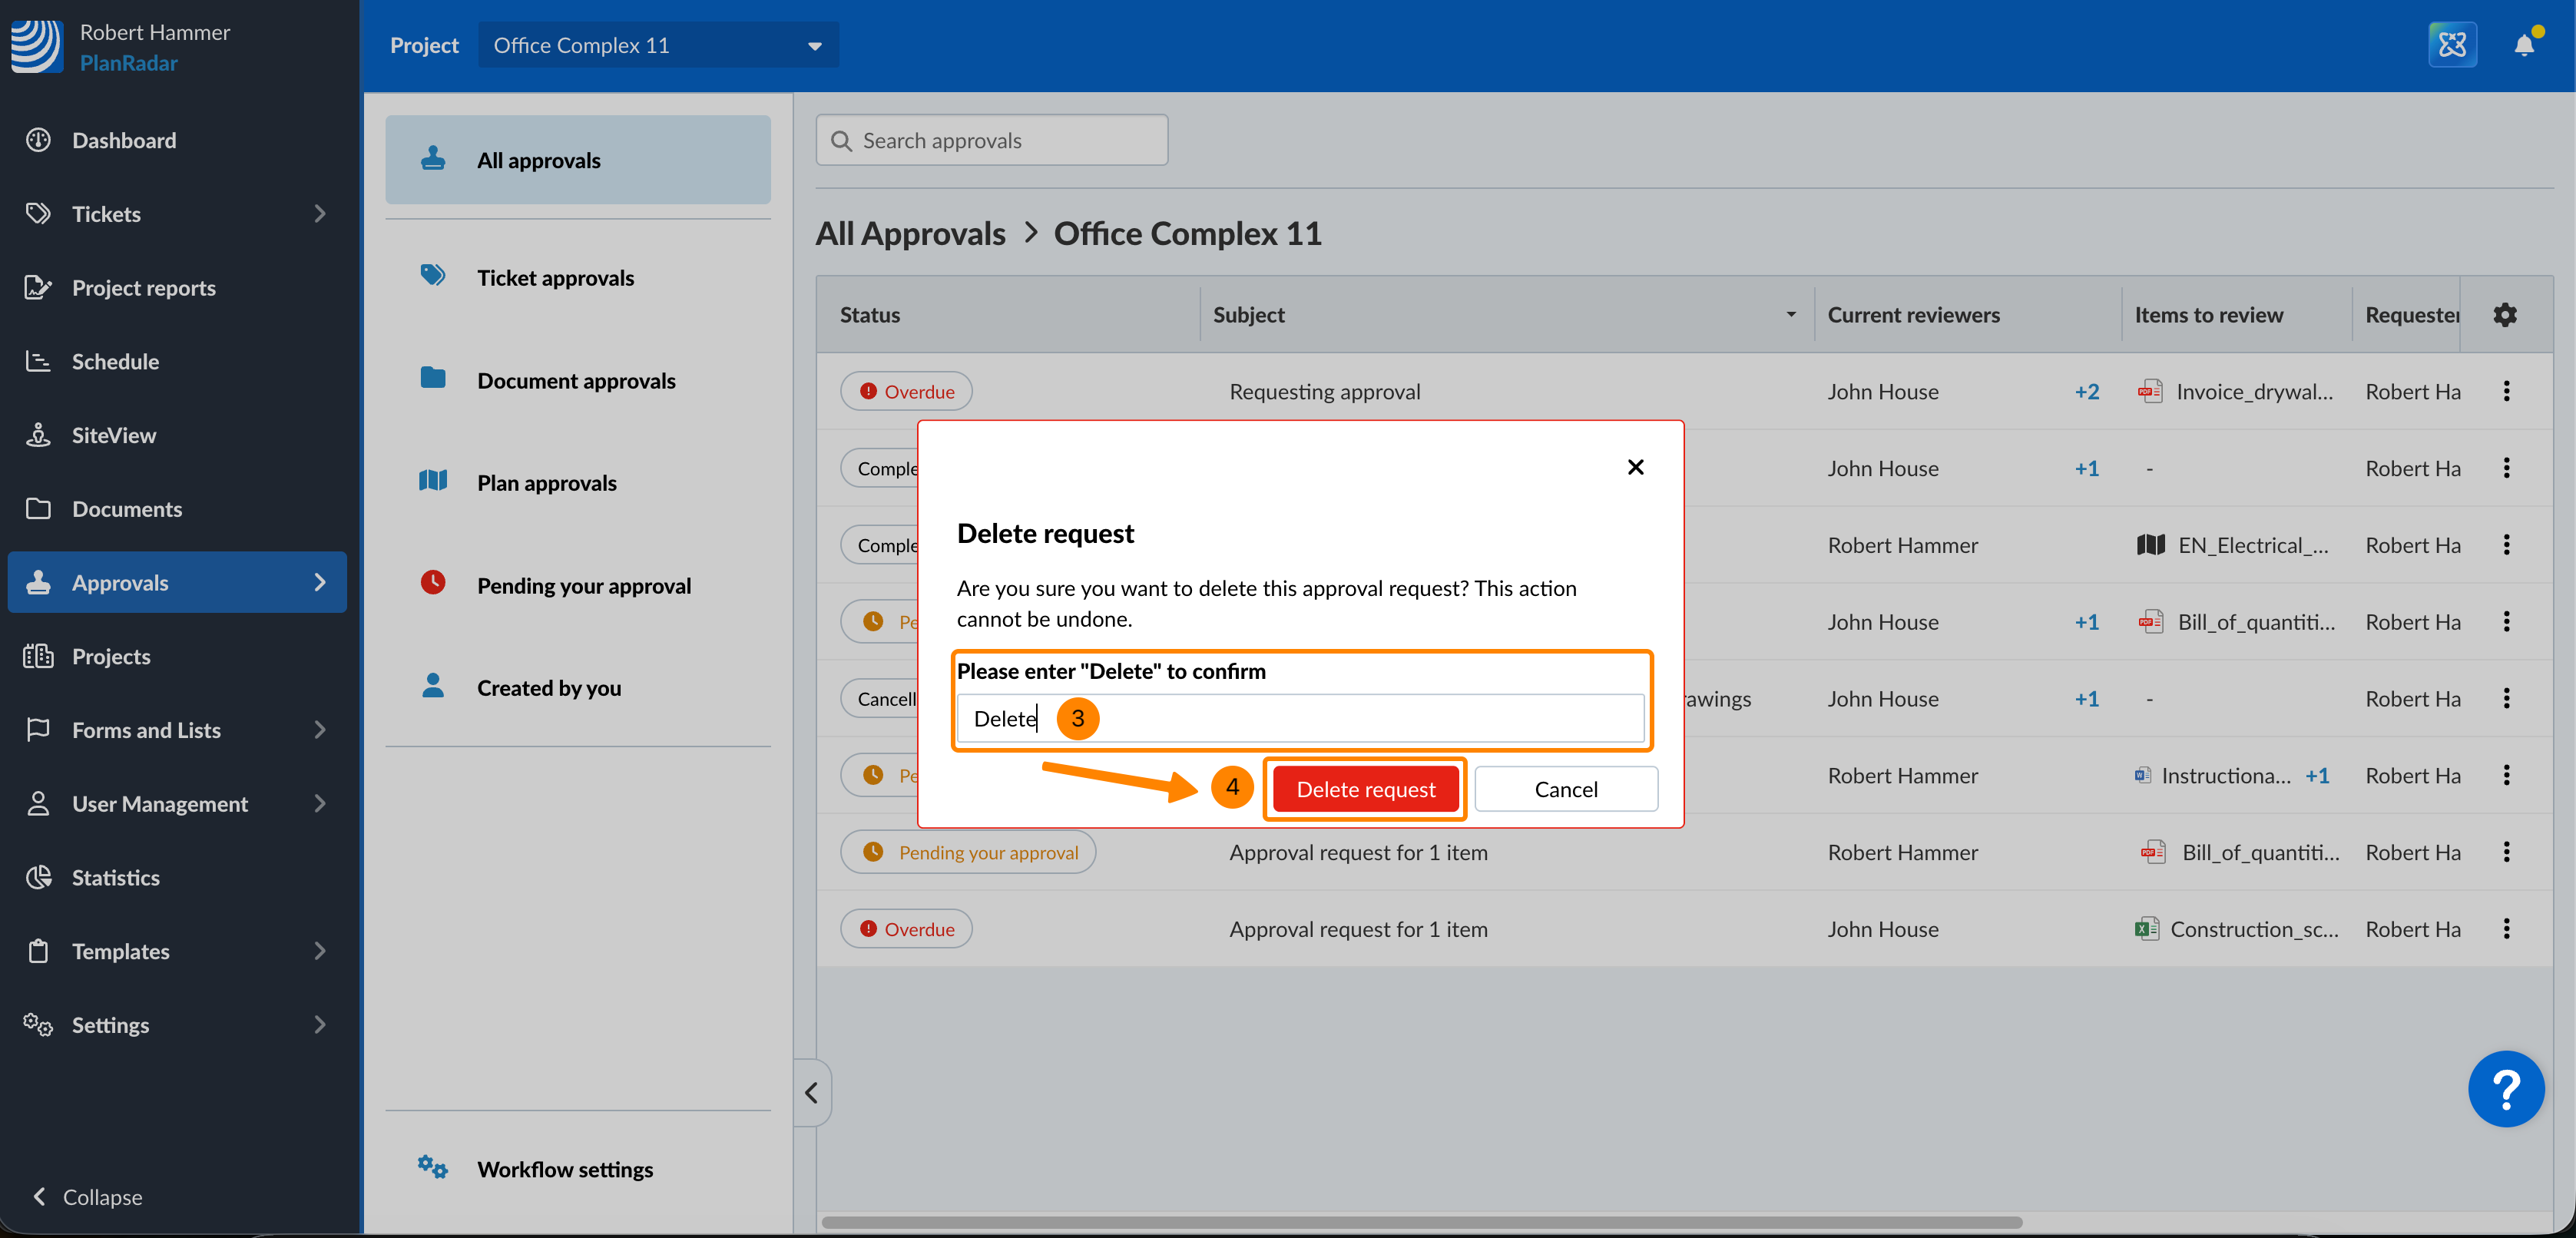This screenshot has width=2576, height=1238.
Task: Go to Document approvals
Action: click(576, 381)
